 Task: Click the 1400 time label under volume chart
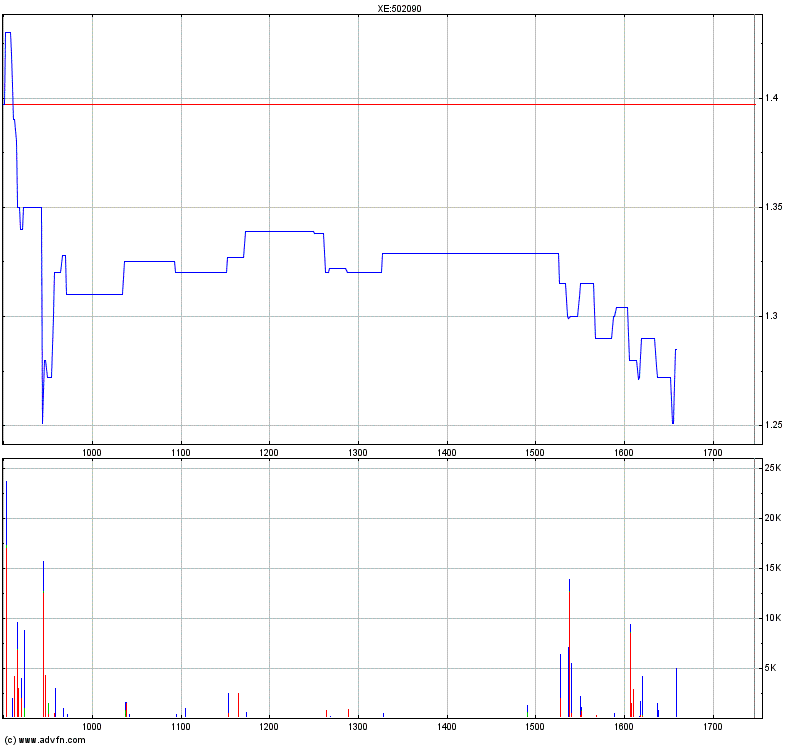click(x=447, y=726)
